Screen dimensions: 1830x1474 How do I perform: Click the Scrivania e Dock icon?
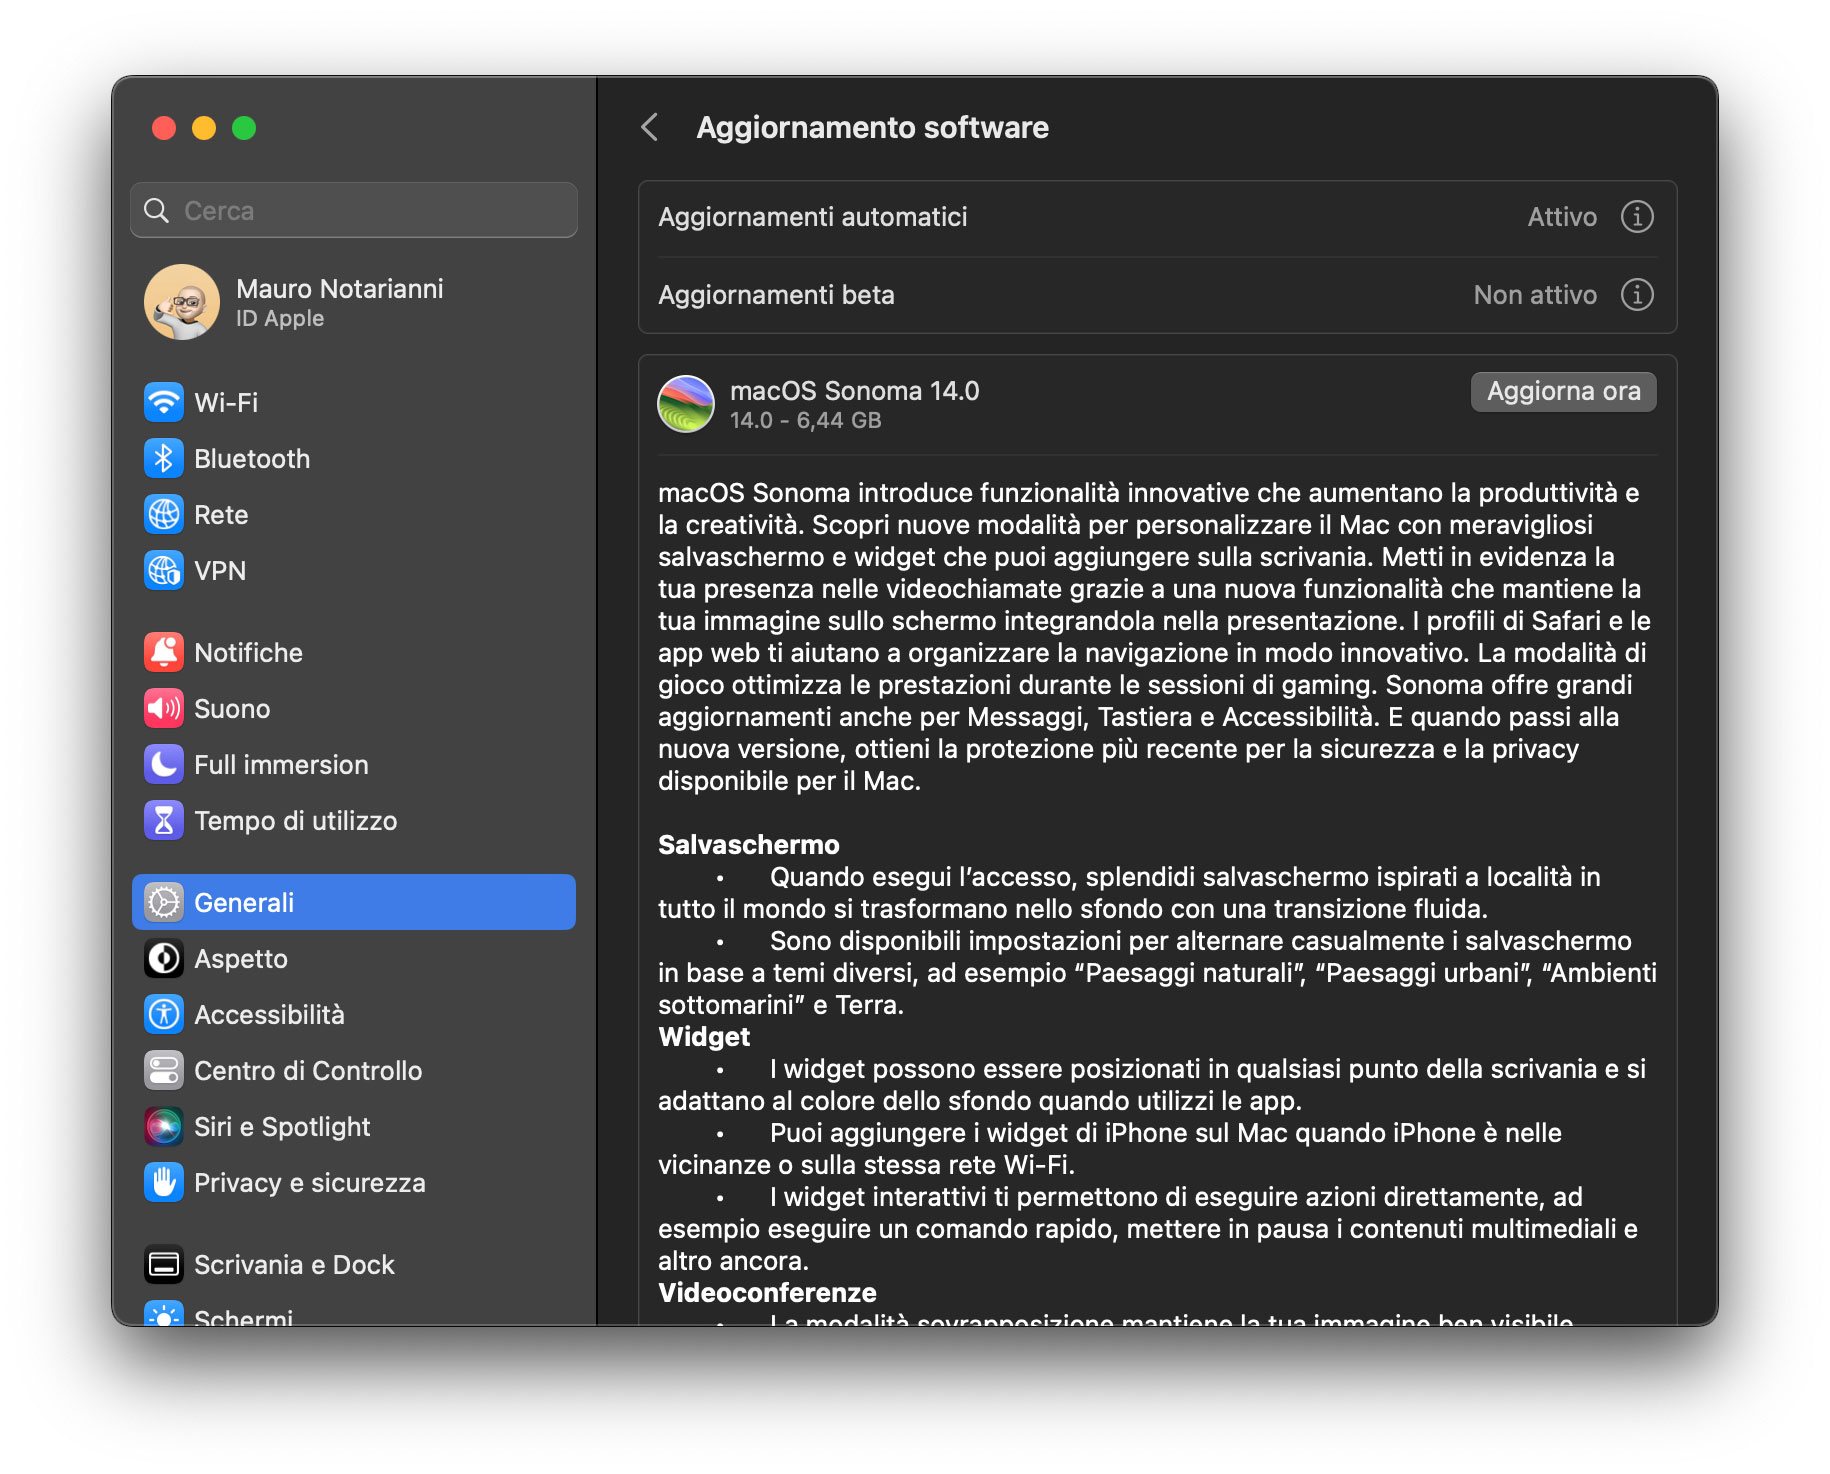(164, 1265)
